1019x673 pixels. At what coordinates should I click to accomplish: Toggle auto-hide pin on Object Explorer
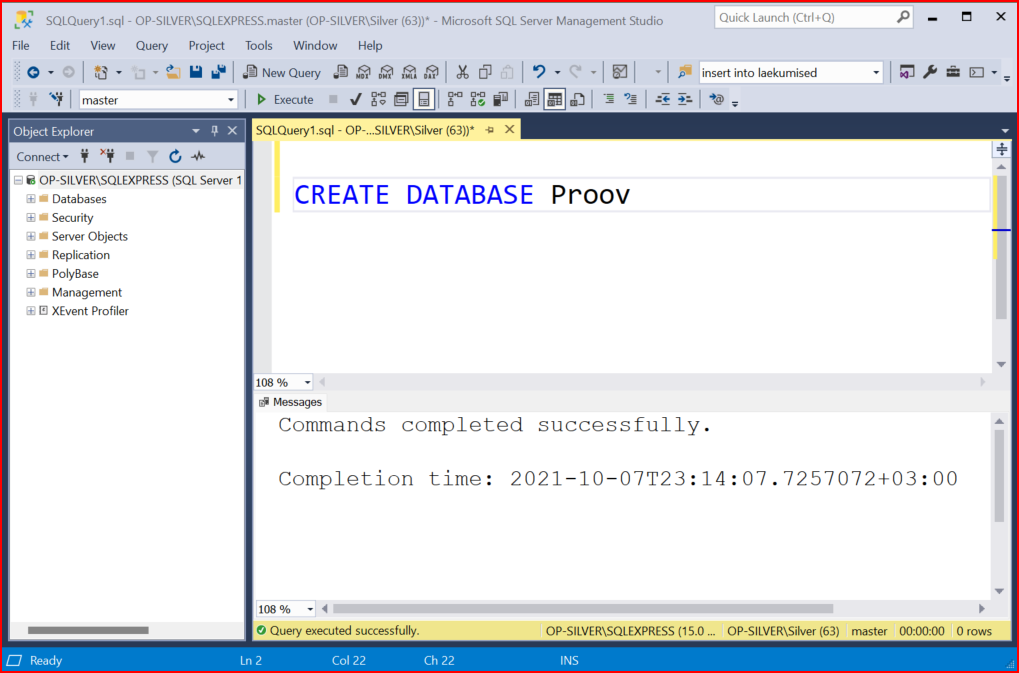[214, 131]
